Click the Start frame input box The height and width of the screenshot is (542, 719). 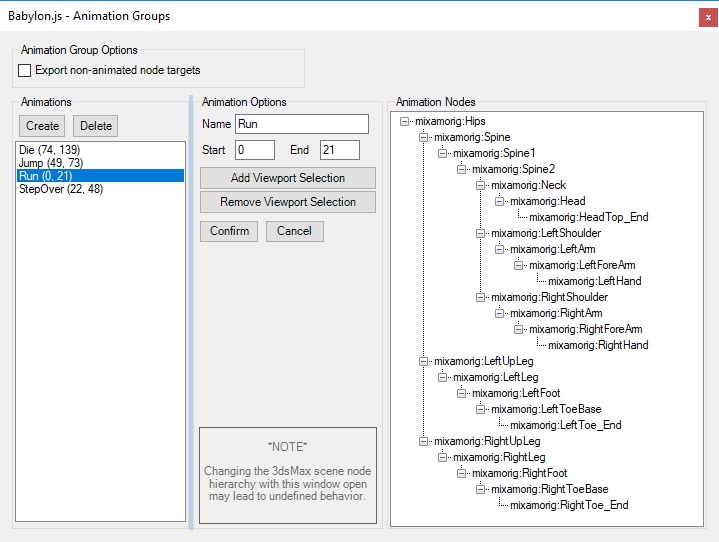(254, 150)
